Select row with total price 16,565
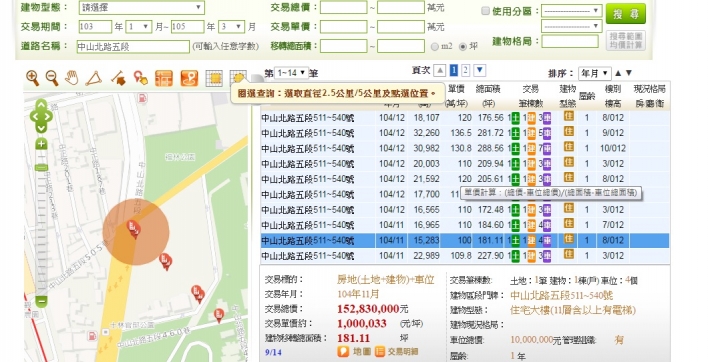 465,209
